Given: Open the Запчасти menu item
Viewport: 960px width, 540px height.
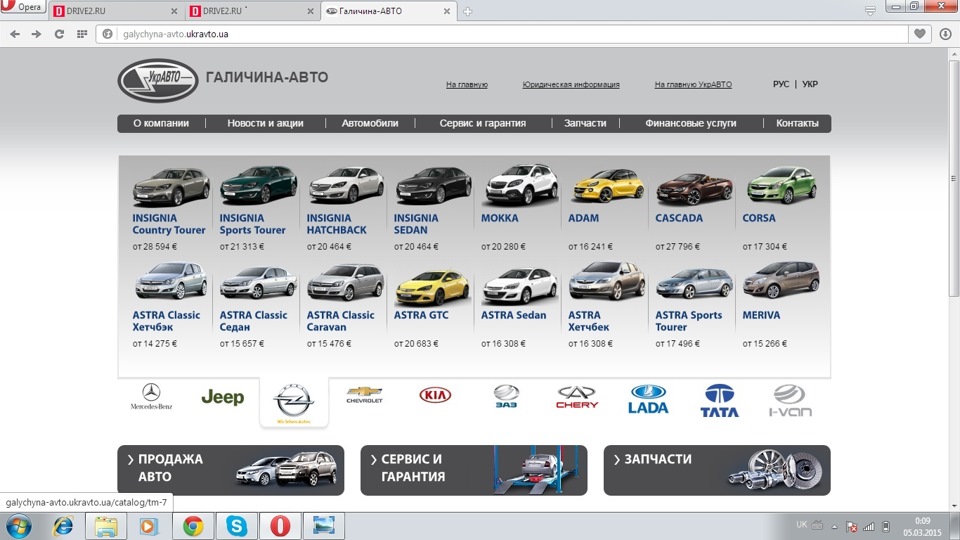Looking at the screenshot, I should (585, 123).
